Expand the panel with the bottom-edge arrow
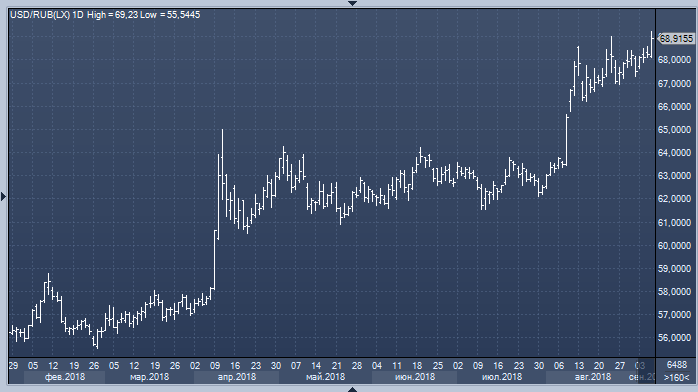Viewport: 698px width, 392px height. click(352, 389)
